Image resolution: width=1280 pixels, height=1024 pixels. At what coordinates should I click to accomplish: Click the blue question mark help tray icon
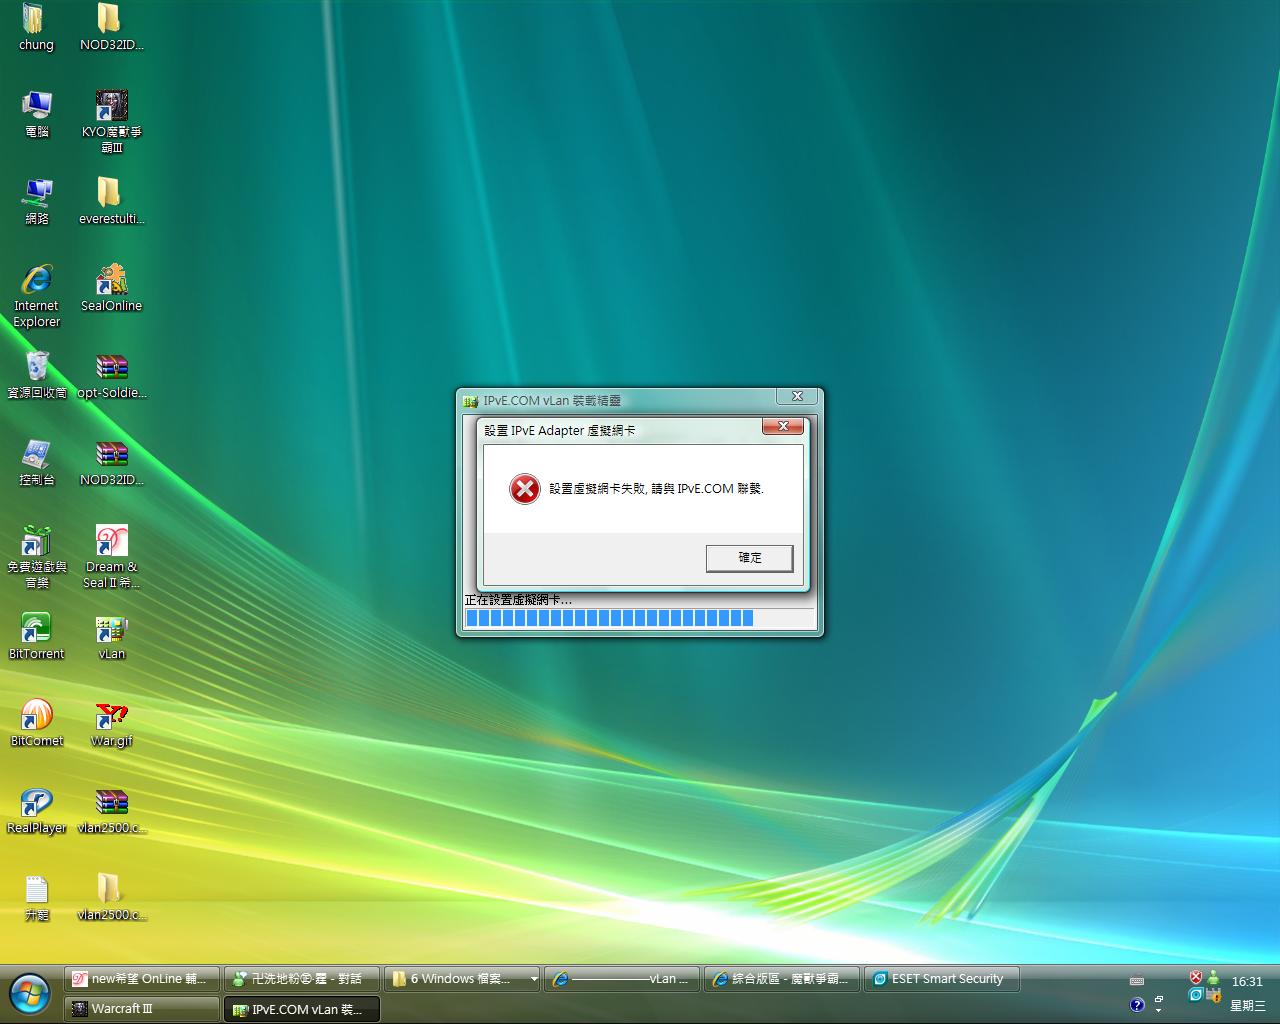(x=1137, y=1005)
